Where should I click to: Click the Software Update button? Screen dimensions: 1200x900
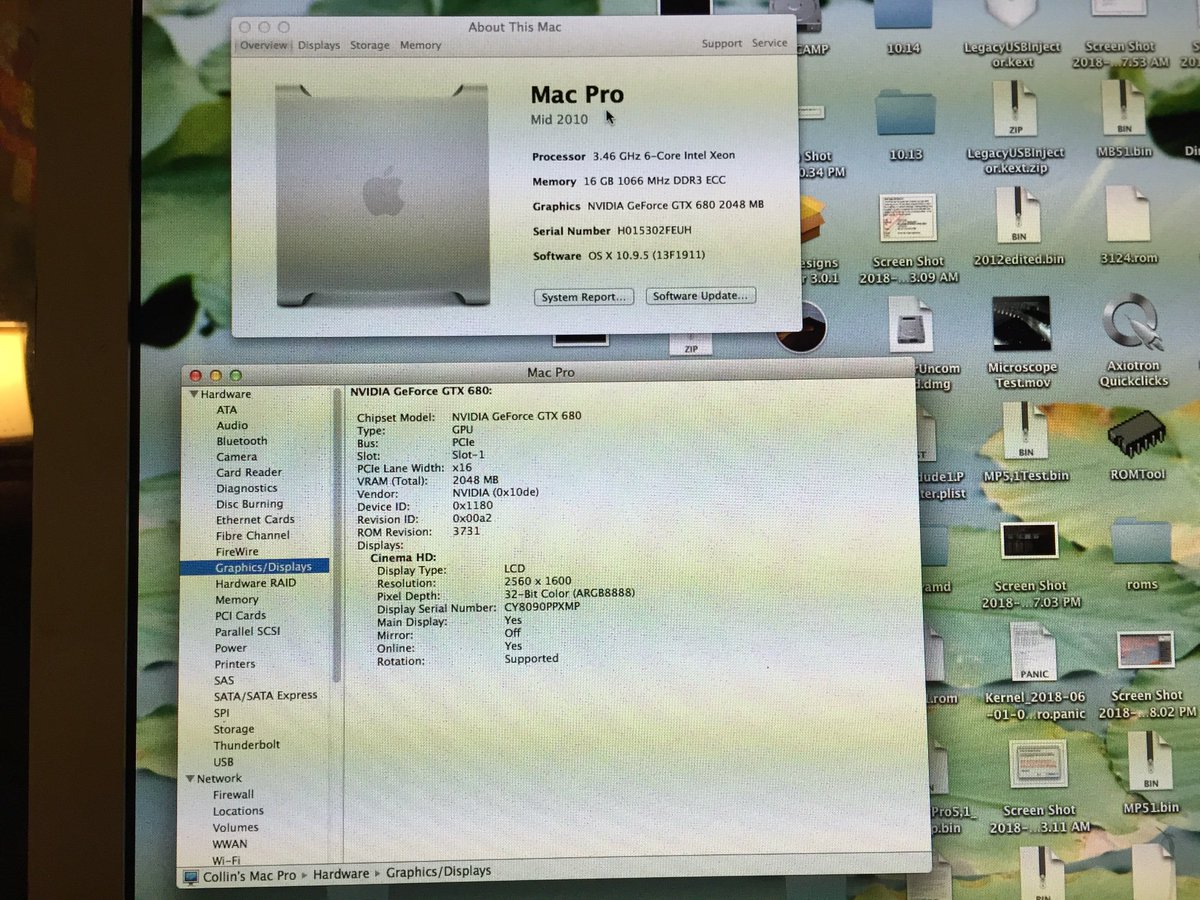(700, 296)
